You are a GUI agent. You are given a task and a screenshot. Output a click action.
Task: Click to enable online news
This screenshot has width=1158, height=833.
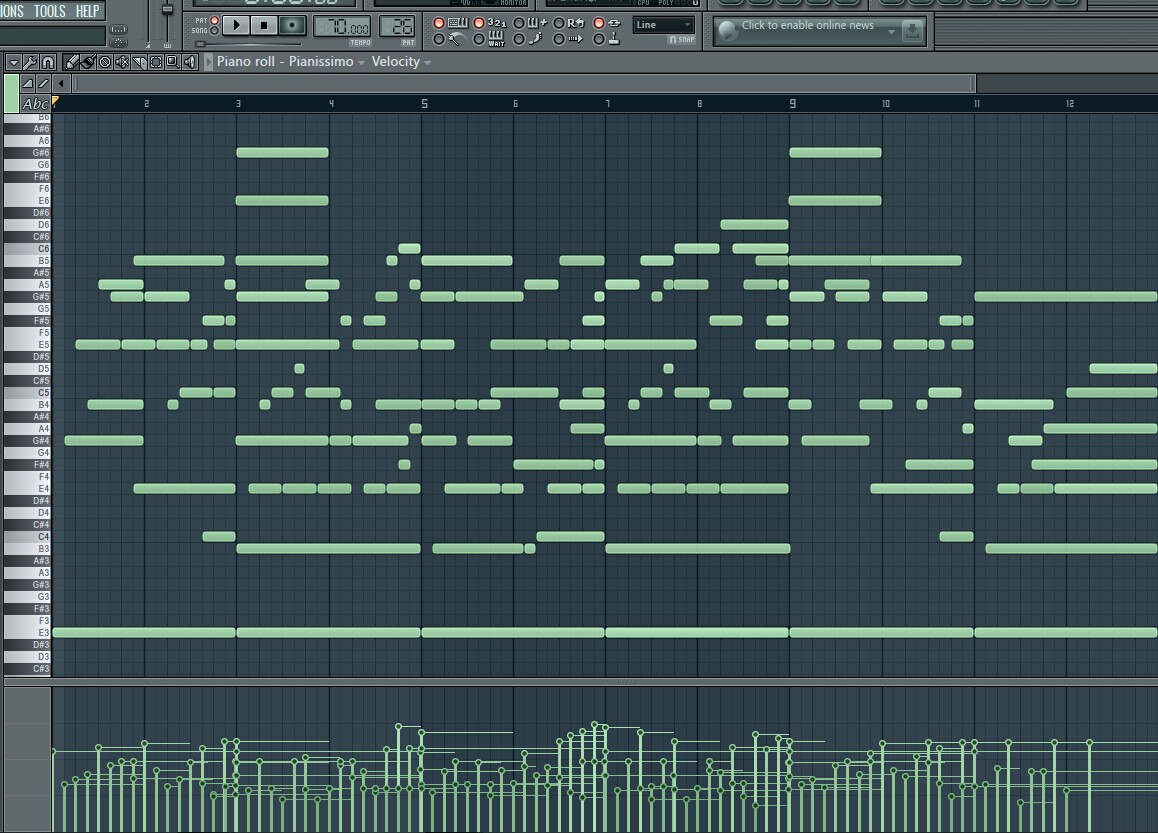click(807, 25)
